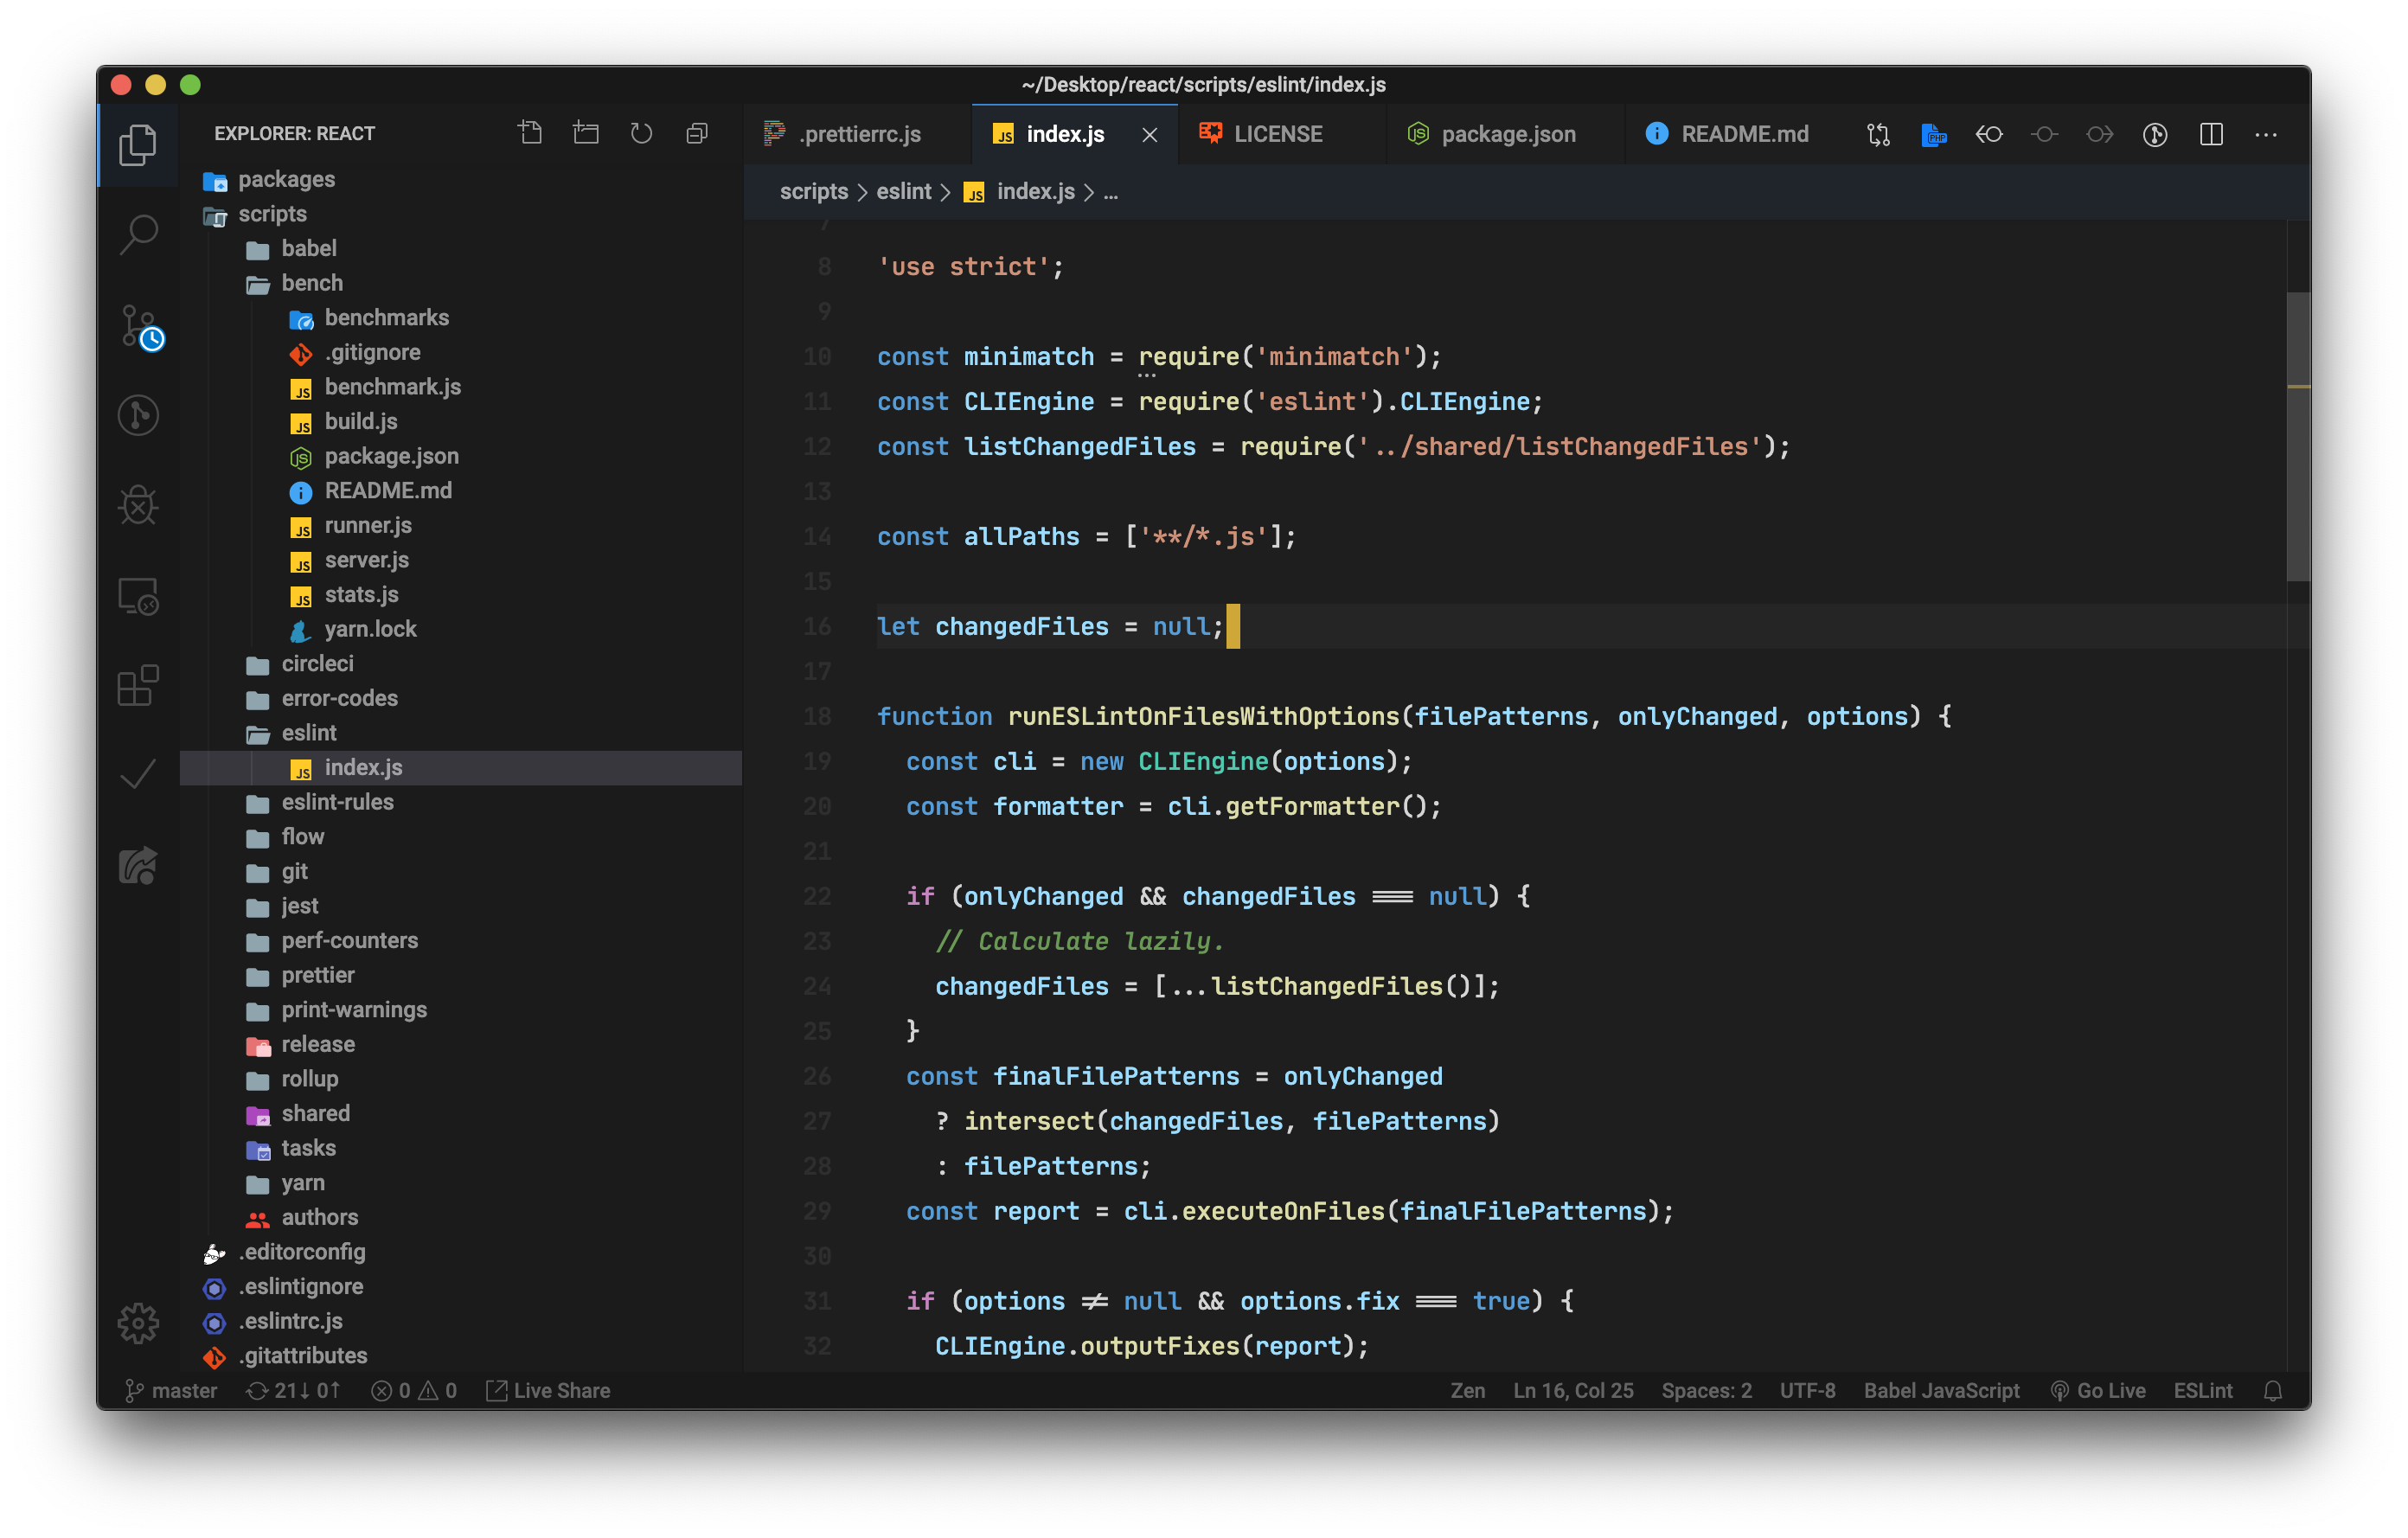Screen dimensions: 2408x1538
Task: Open Run and Debug bug icon
Action: pyautogui.click(x=138, y=505)
